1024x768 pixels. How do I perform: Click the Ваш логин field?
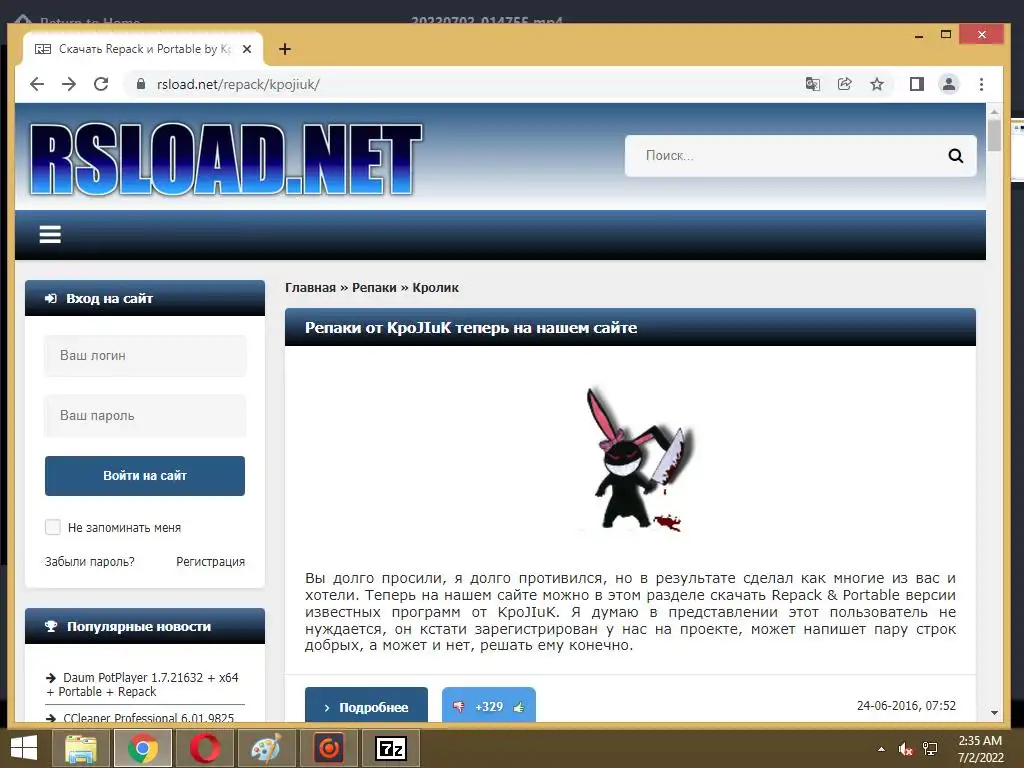[x=145, y=355]
